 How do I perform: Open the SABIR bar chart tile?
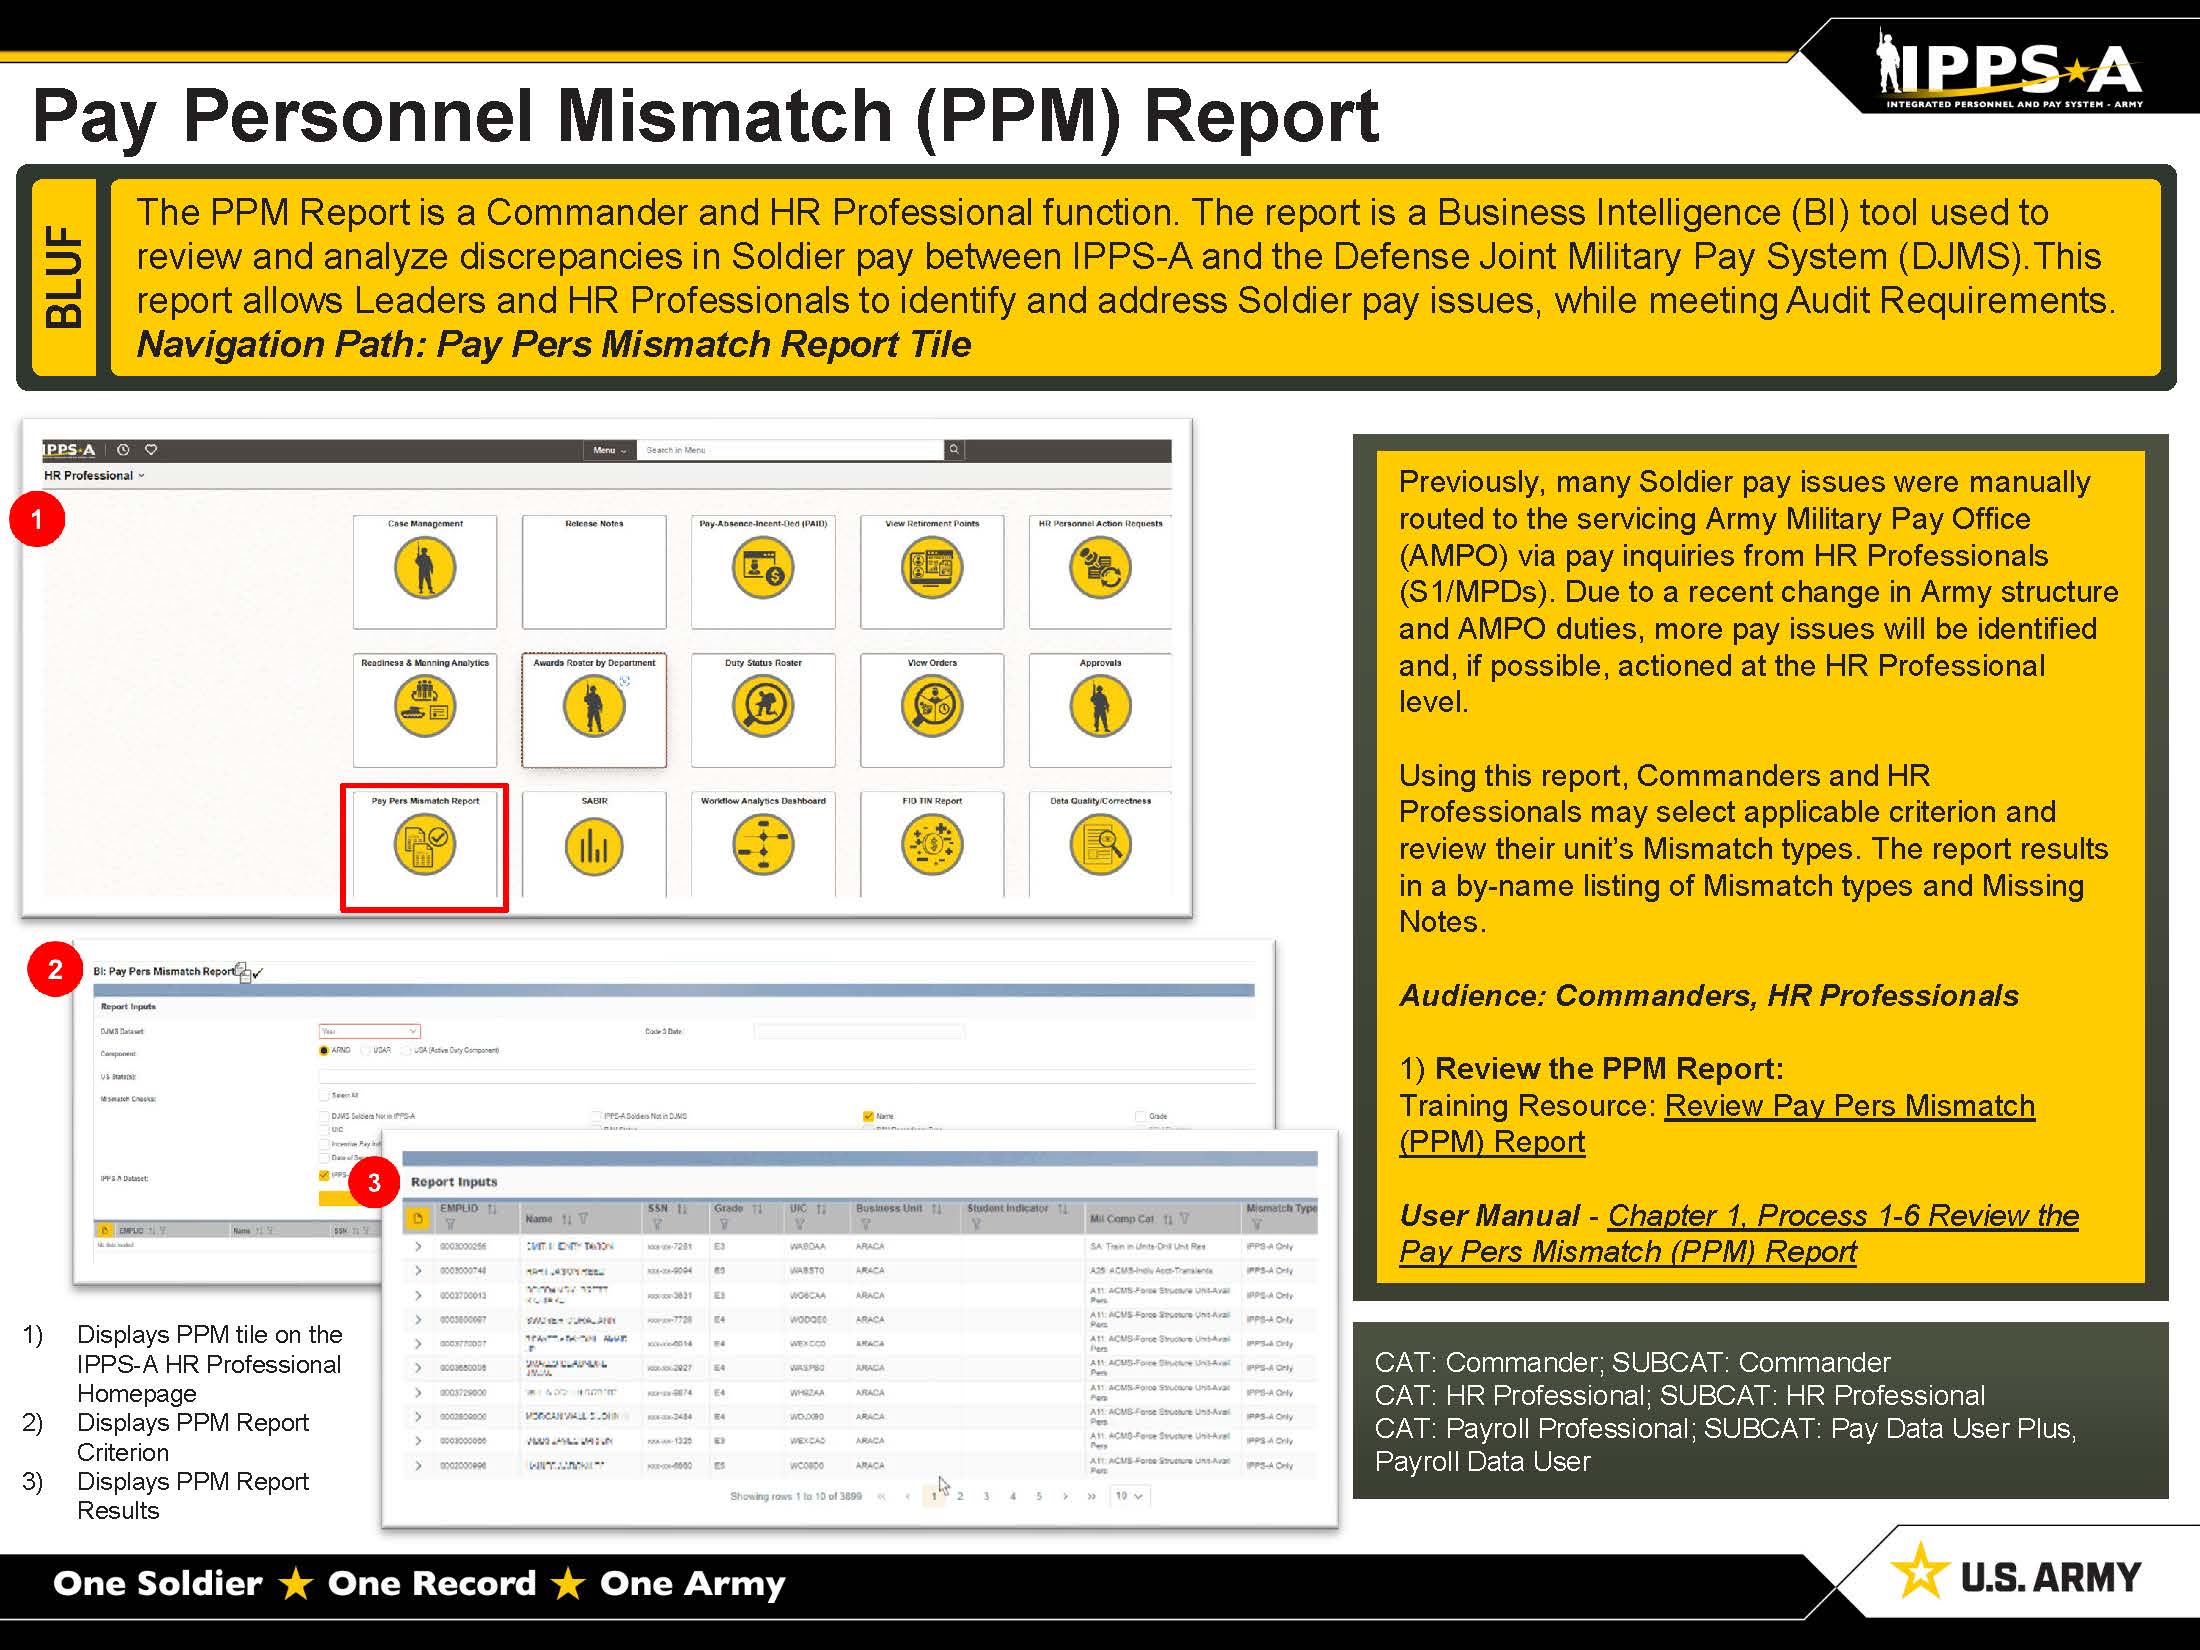[x=593, y=846]
